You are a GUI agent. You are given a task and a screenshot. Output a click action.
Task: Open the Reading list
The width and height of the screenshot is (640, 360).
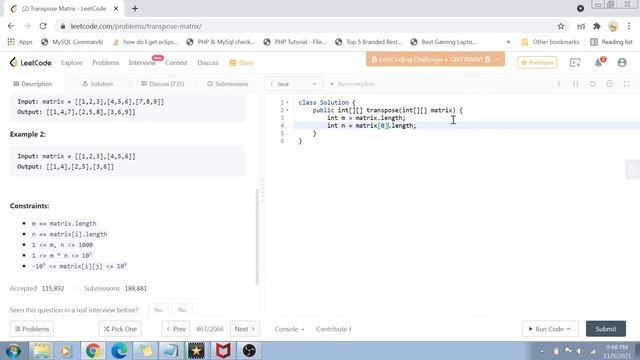pyautogui.click(x=611, y=42)
